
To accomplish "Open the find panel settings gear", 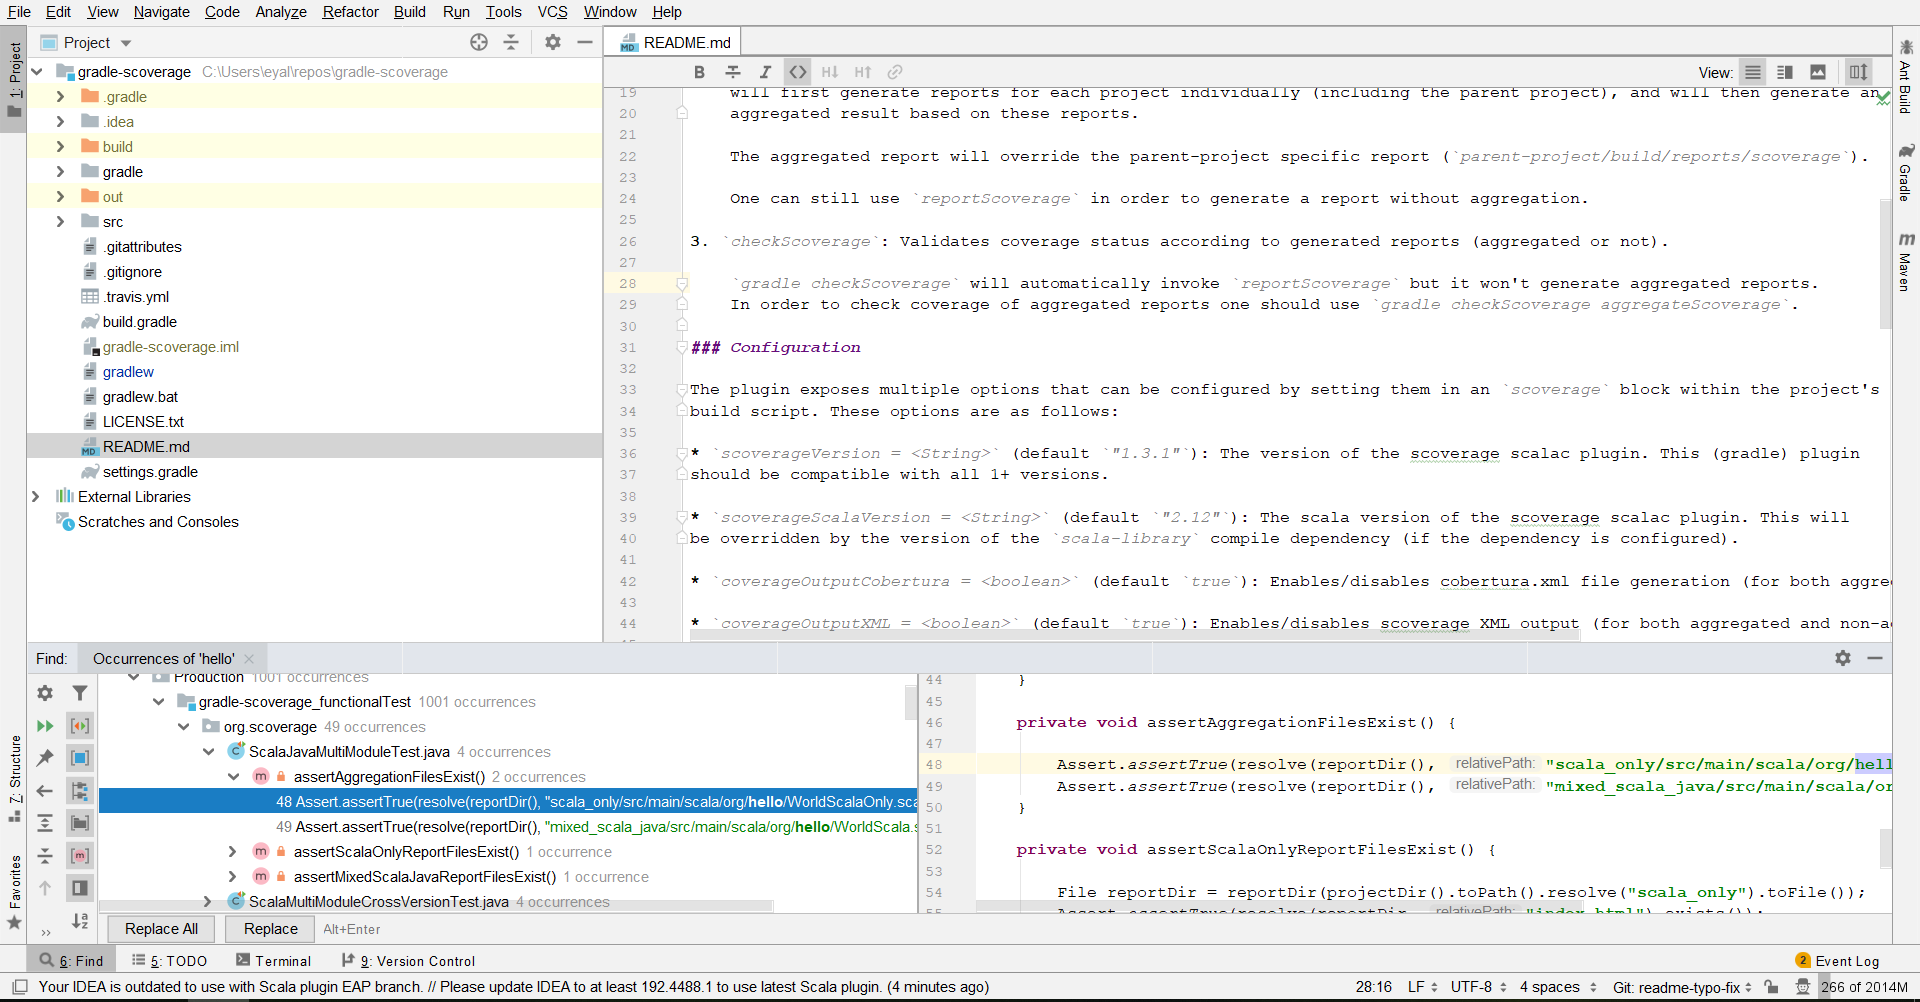I will 1844,658.
